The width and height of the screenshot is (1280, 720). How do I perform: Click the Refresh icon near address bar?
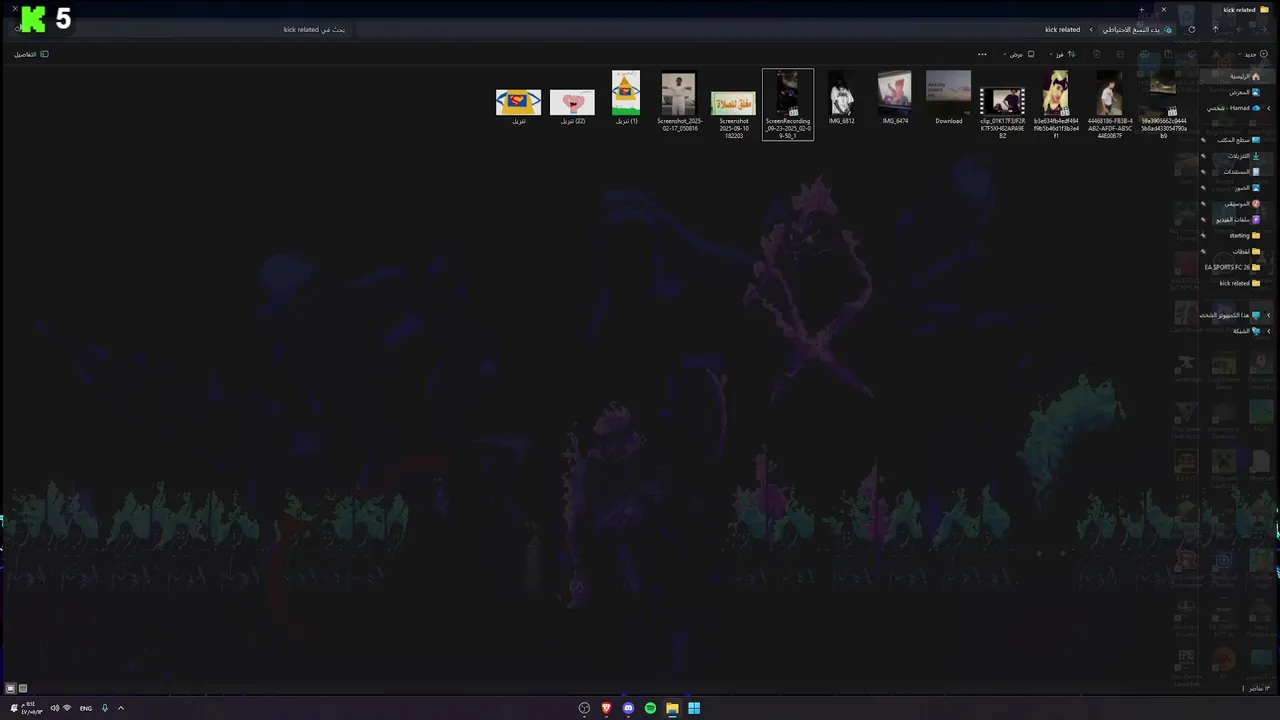1191,29
